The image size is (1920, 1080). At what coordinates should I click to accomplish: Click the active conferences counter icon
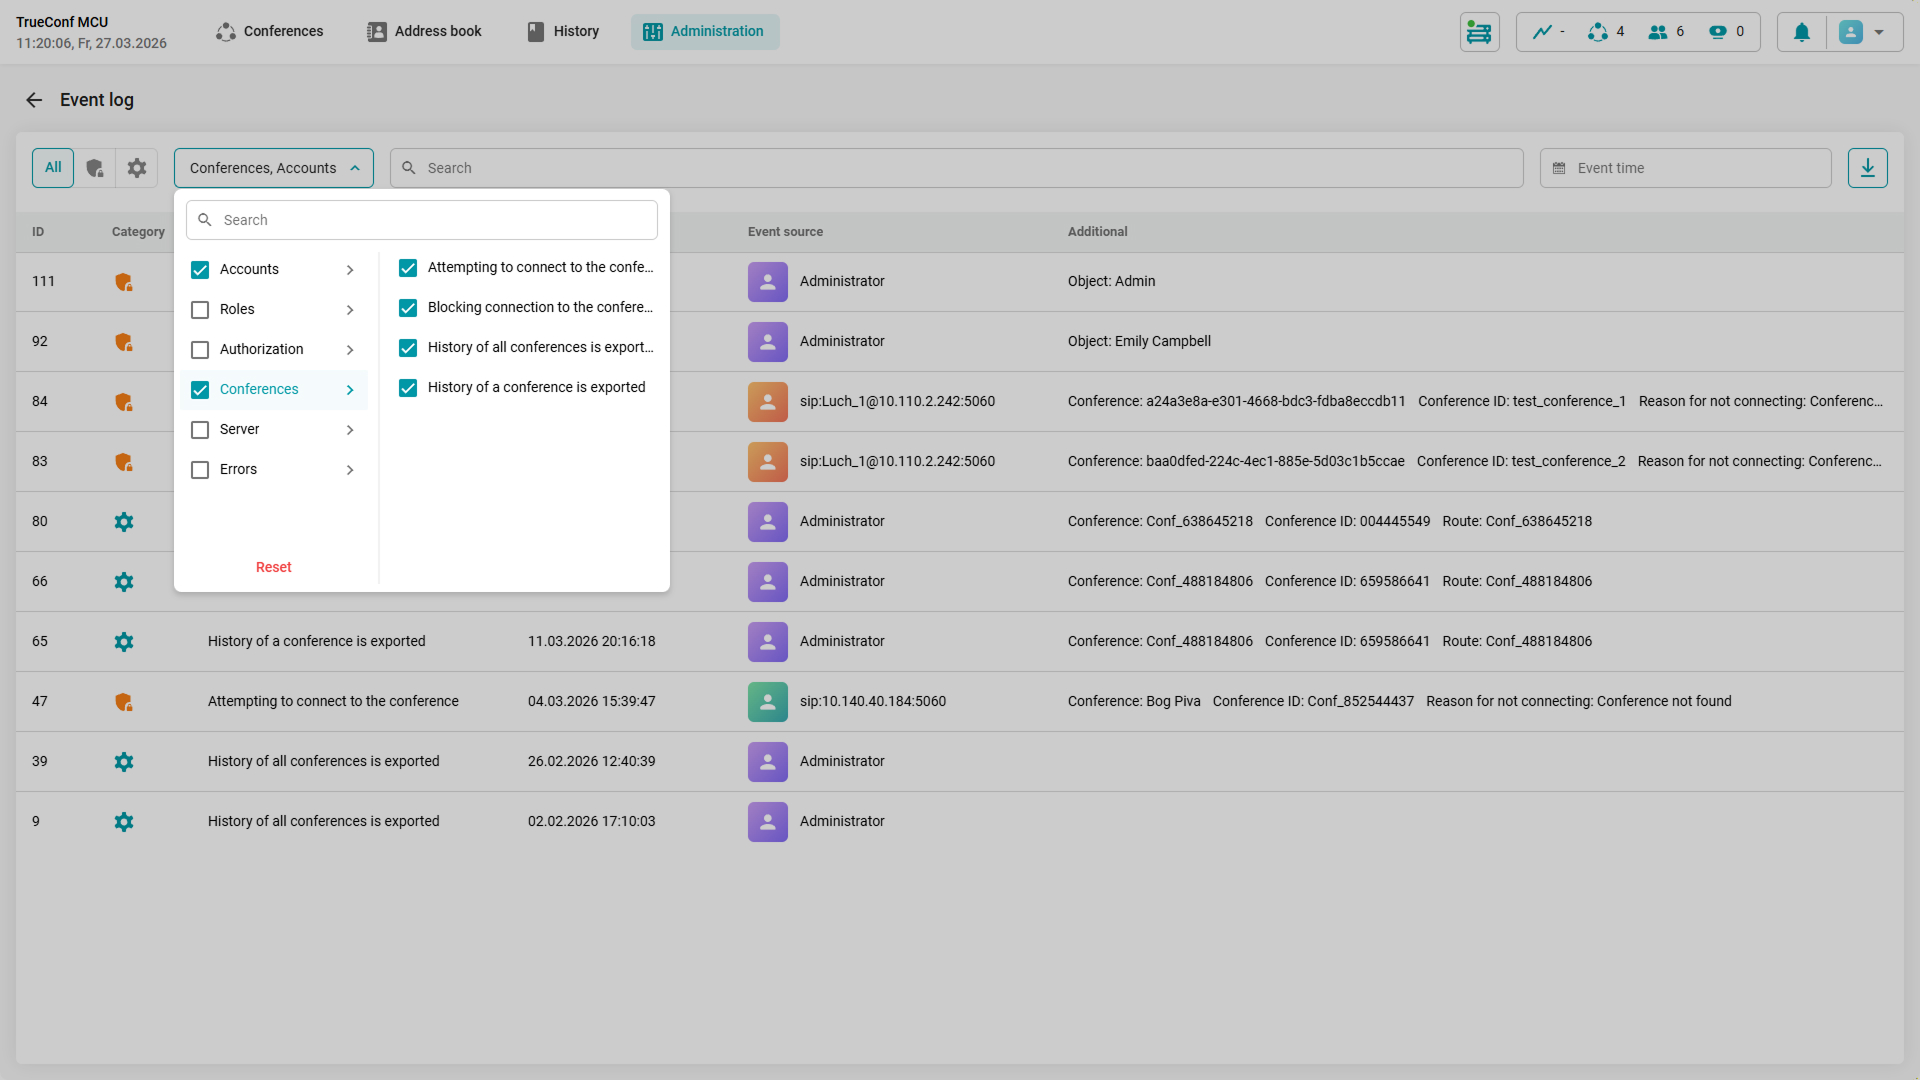[1598, 32]
